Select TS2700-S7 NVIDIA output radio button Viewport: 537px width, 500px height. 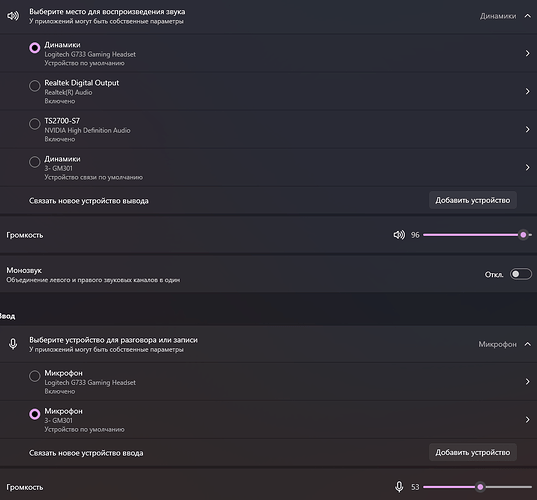[35, 124]
